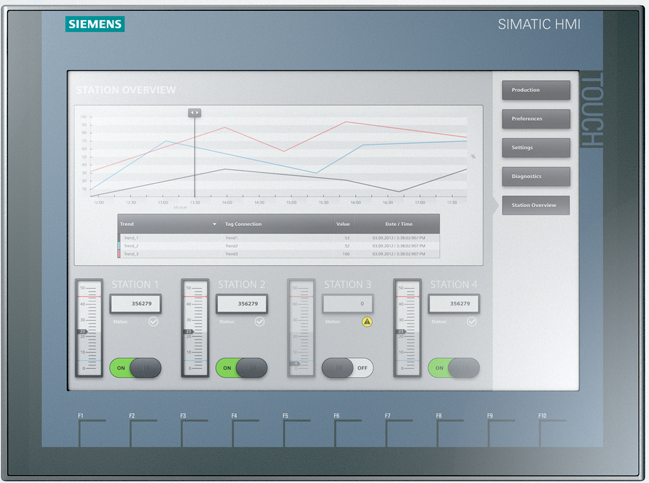Turn off the Station 2 ON switch
Screen dimensions: 649x483
241,368
